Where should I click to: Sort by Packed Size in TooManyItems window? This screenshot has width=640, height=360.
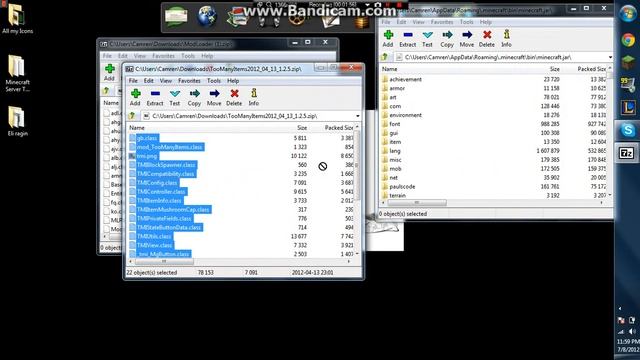point(339,128)
